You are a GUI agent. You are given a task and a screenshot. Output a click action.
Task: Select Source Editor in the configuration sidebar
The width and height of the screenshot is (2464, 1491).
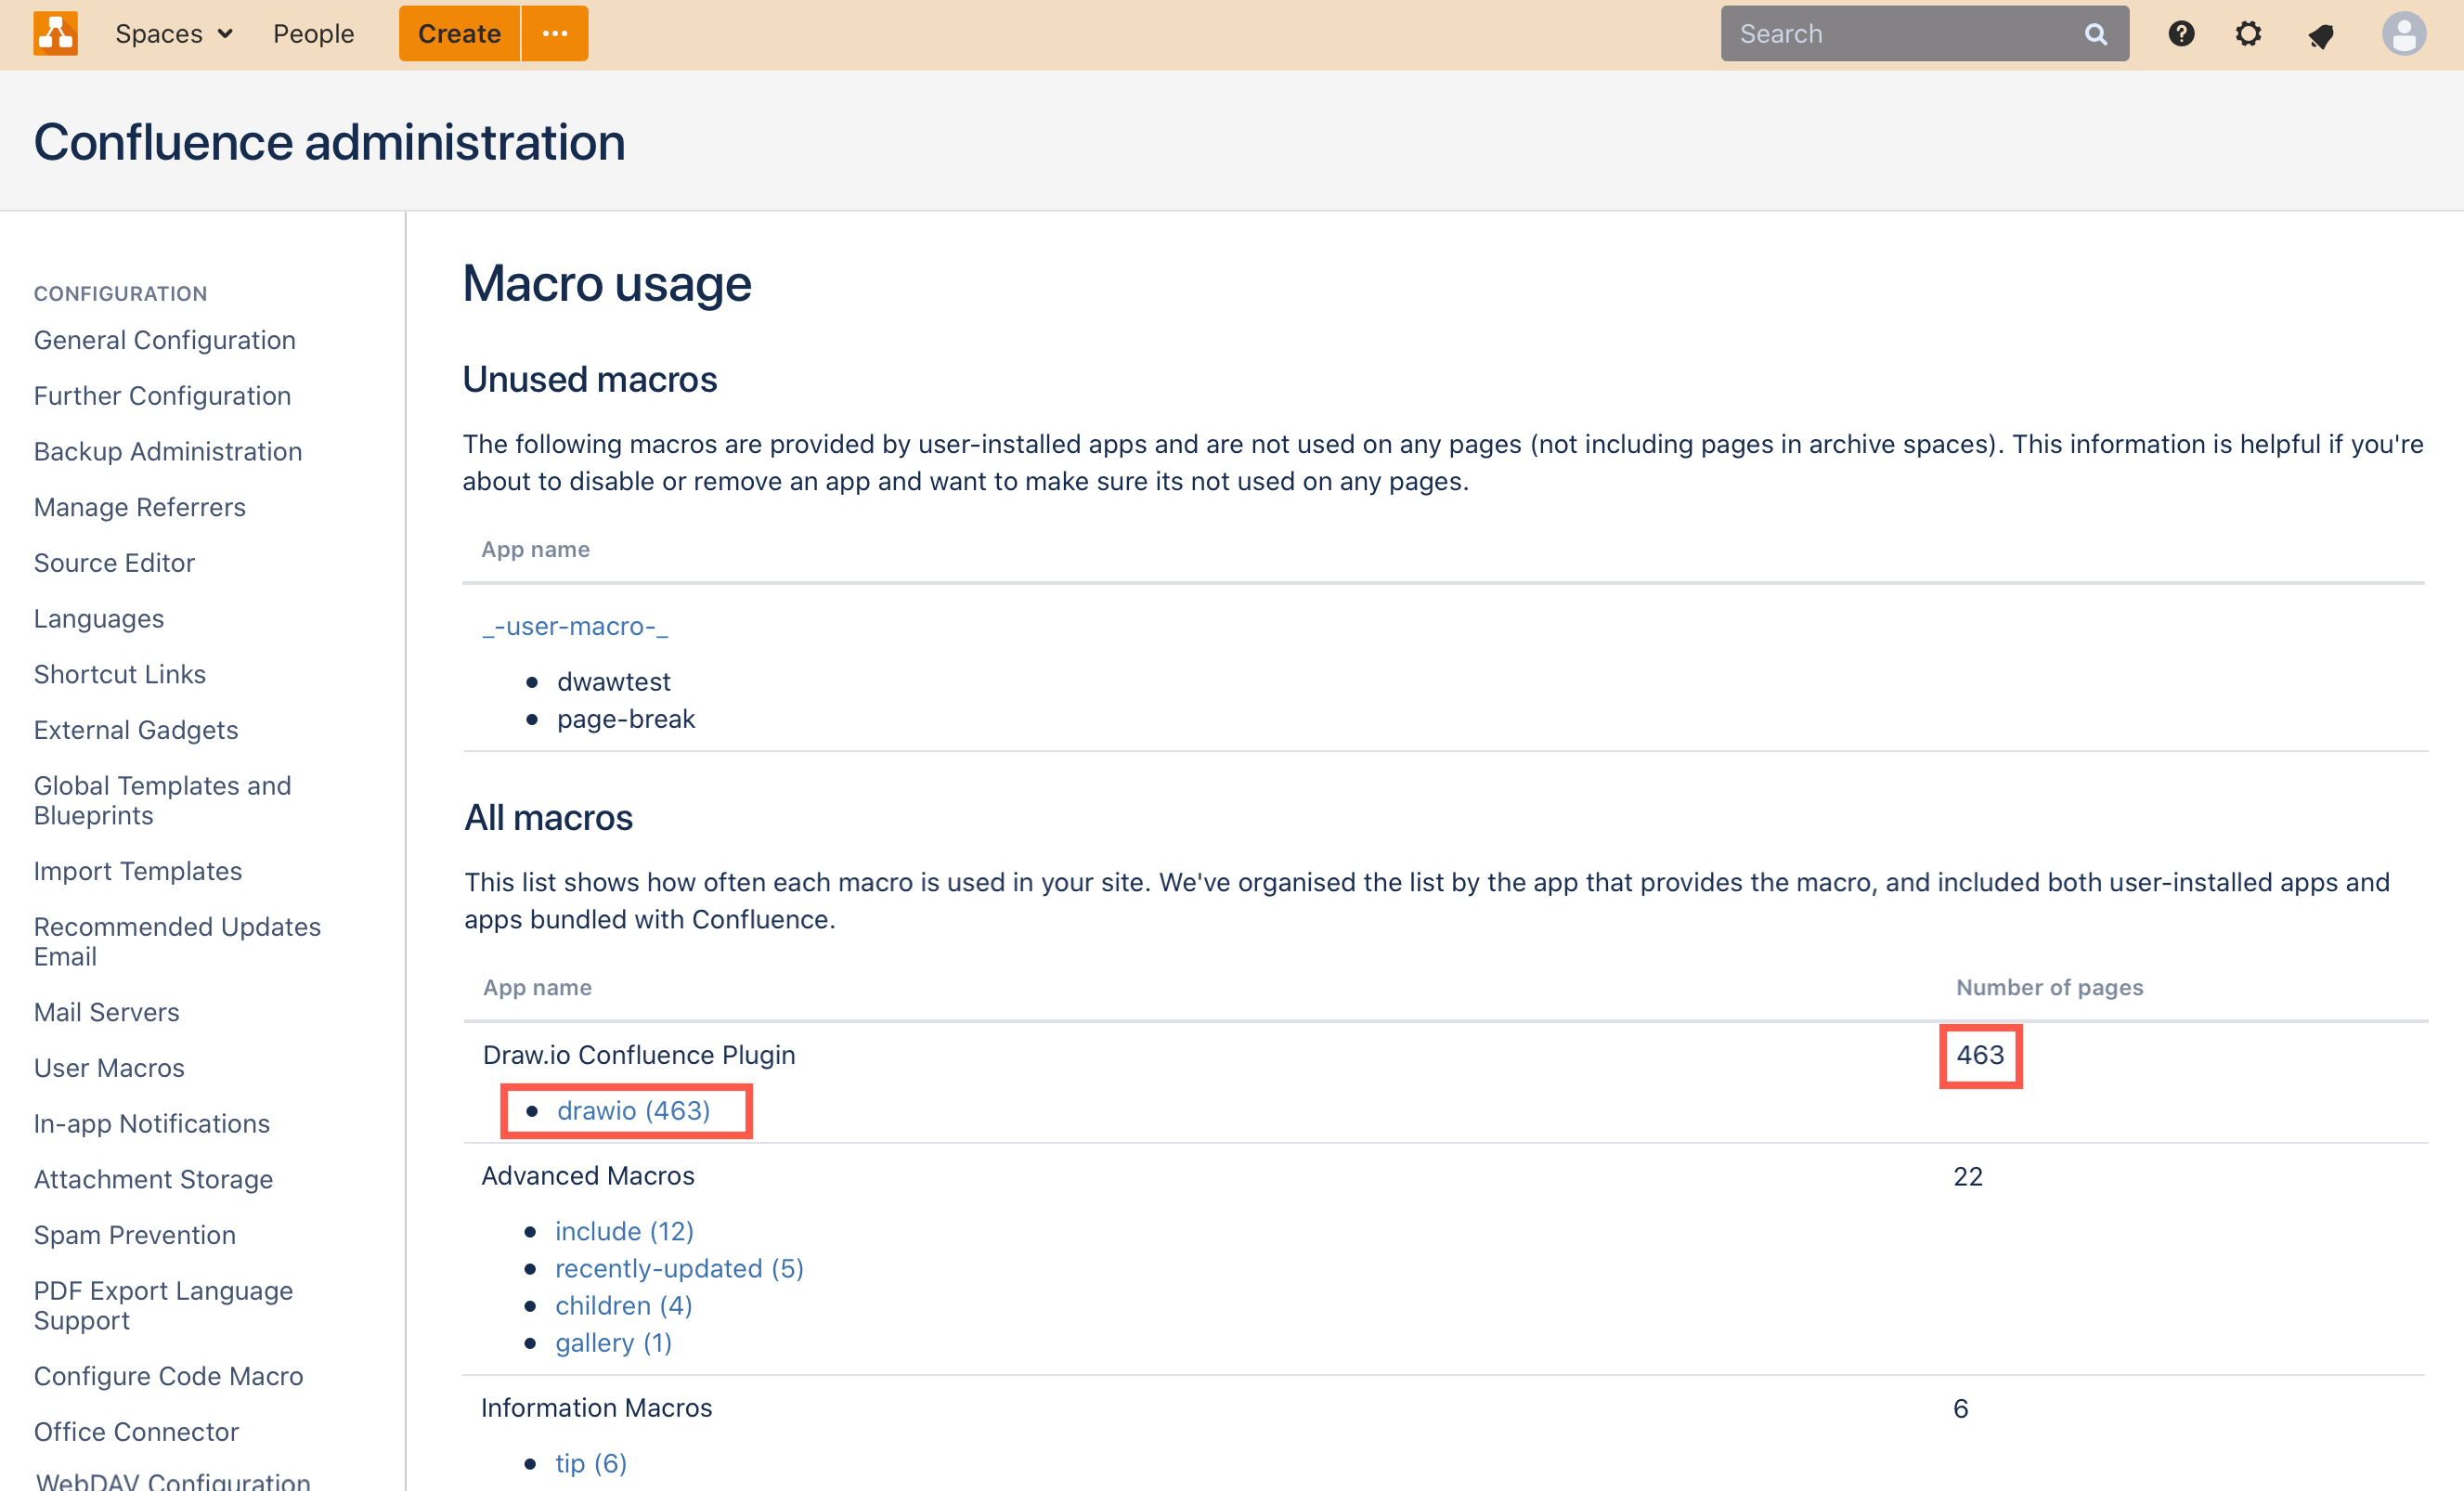pyautogui.click(x=114, y=562)
